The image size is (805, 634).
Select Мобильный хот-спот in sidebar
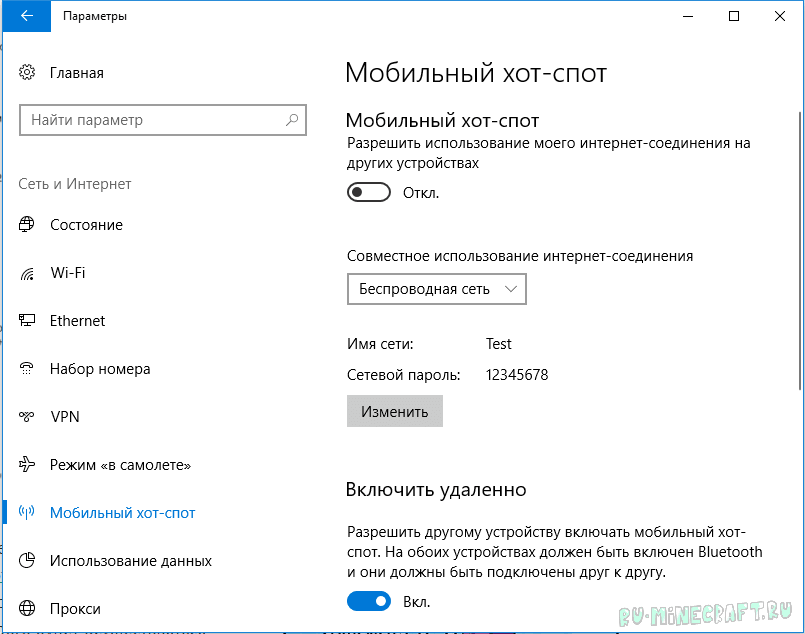click(x=122, y=513)
